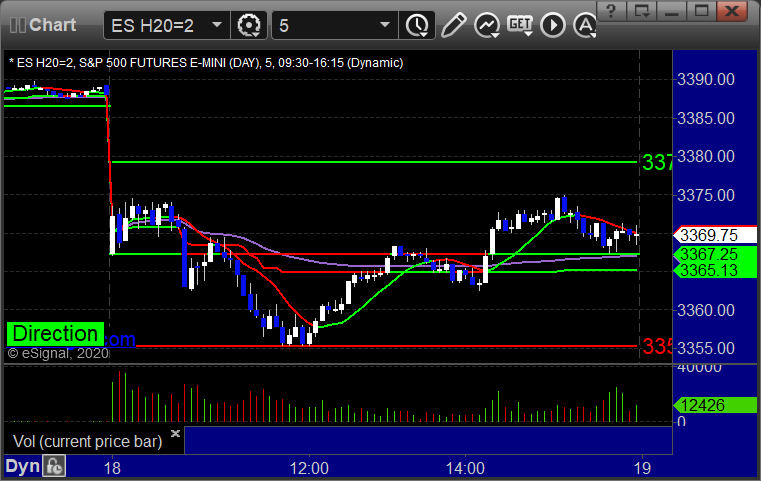Minimize the chart window

[672, 11]
